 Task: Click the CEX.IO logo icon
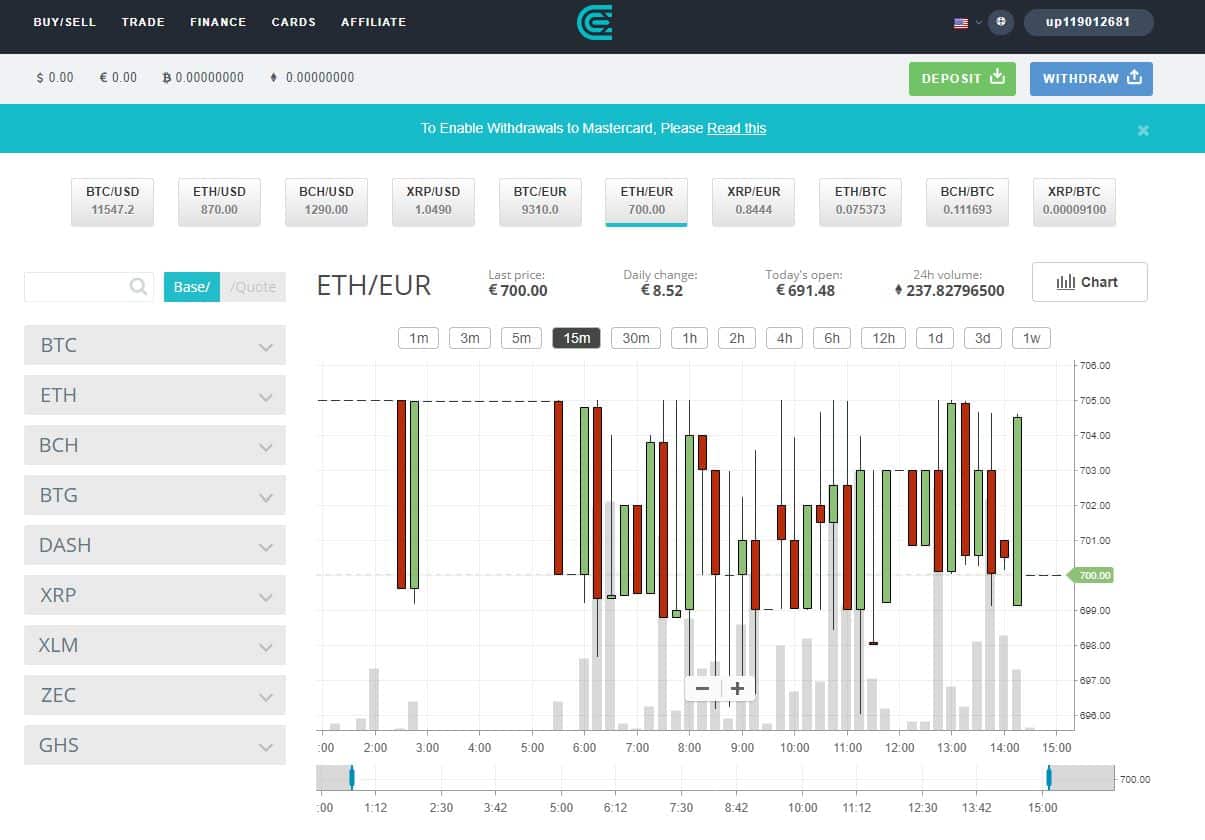click(x=594, y=22)
